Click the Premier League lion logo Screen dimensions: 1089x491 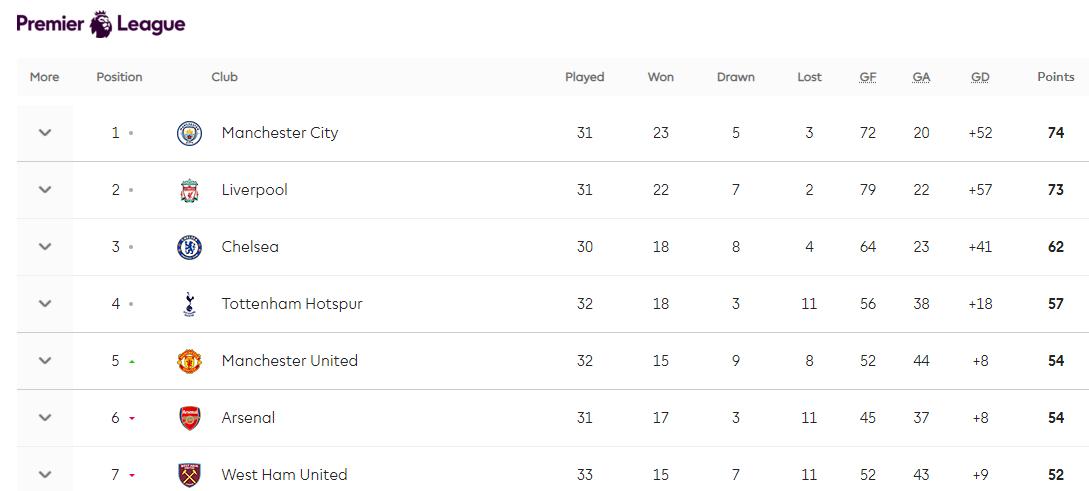[101, 24]
